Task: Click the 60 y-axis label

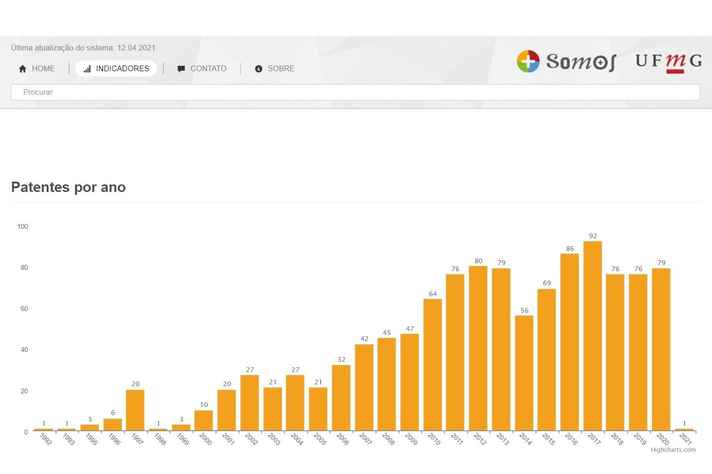Action: [x=24, y=309]
